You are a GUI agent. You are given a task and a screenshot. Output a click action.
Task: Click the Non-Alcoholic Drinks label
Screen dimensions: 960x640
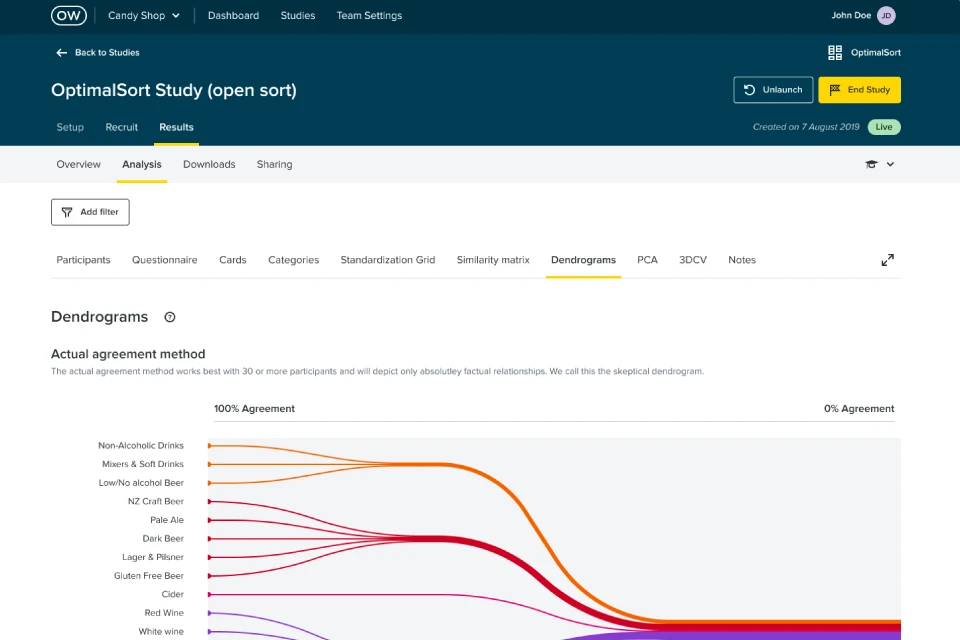click(x=141, y=445)
